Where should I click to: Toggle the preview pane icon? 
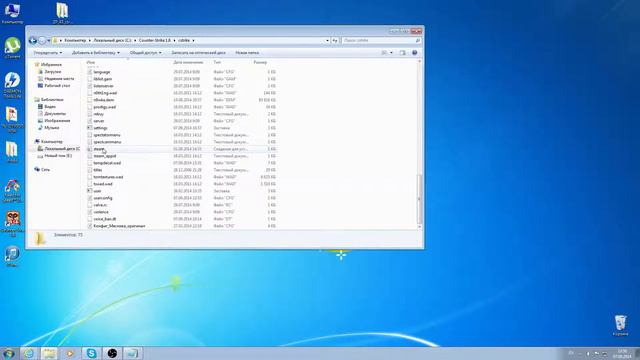tap(402, 53)
